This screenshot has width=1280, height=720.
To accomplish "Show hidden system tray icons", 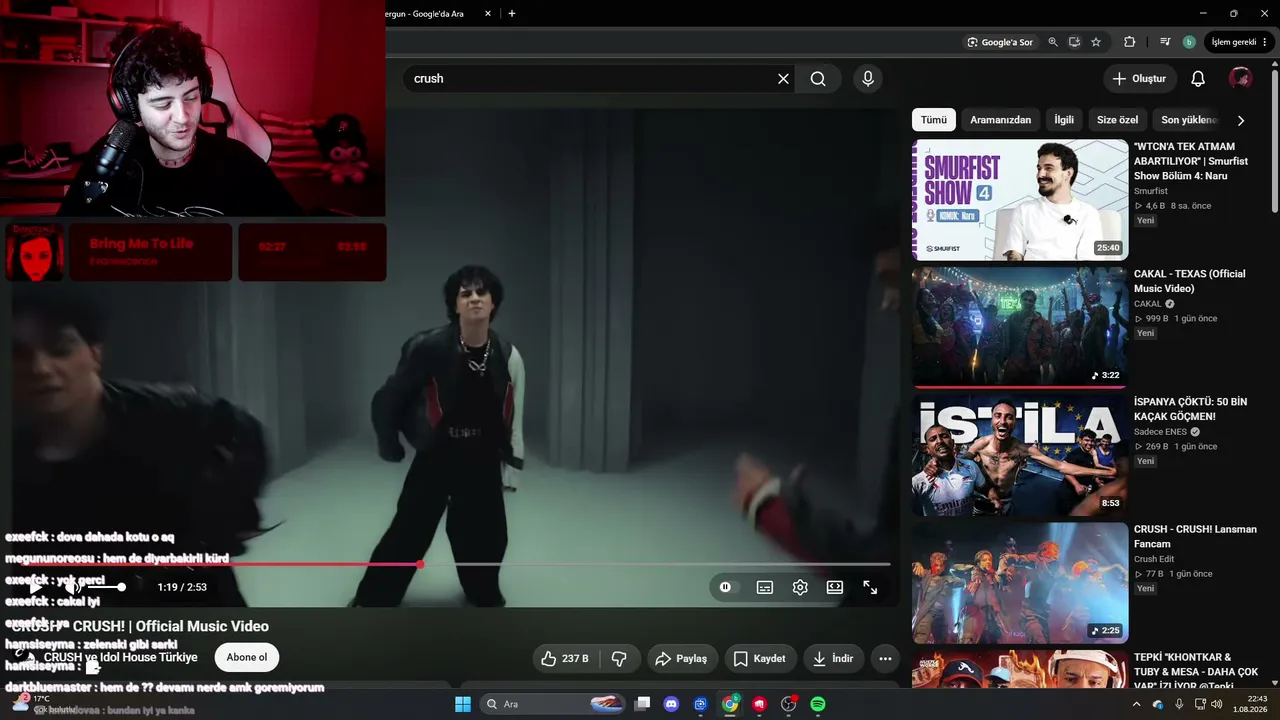I will click(1136, 704).
